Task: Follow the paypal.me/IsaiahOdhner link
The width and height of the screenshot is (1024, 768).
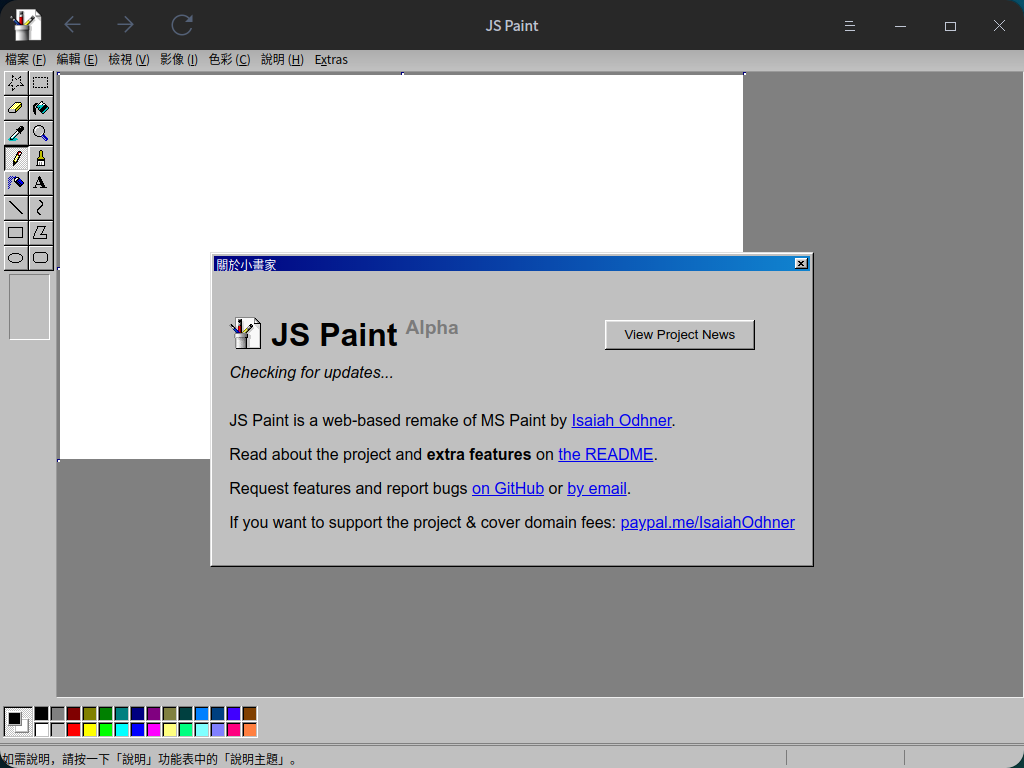Action: (x=707, y=523)
